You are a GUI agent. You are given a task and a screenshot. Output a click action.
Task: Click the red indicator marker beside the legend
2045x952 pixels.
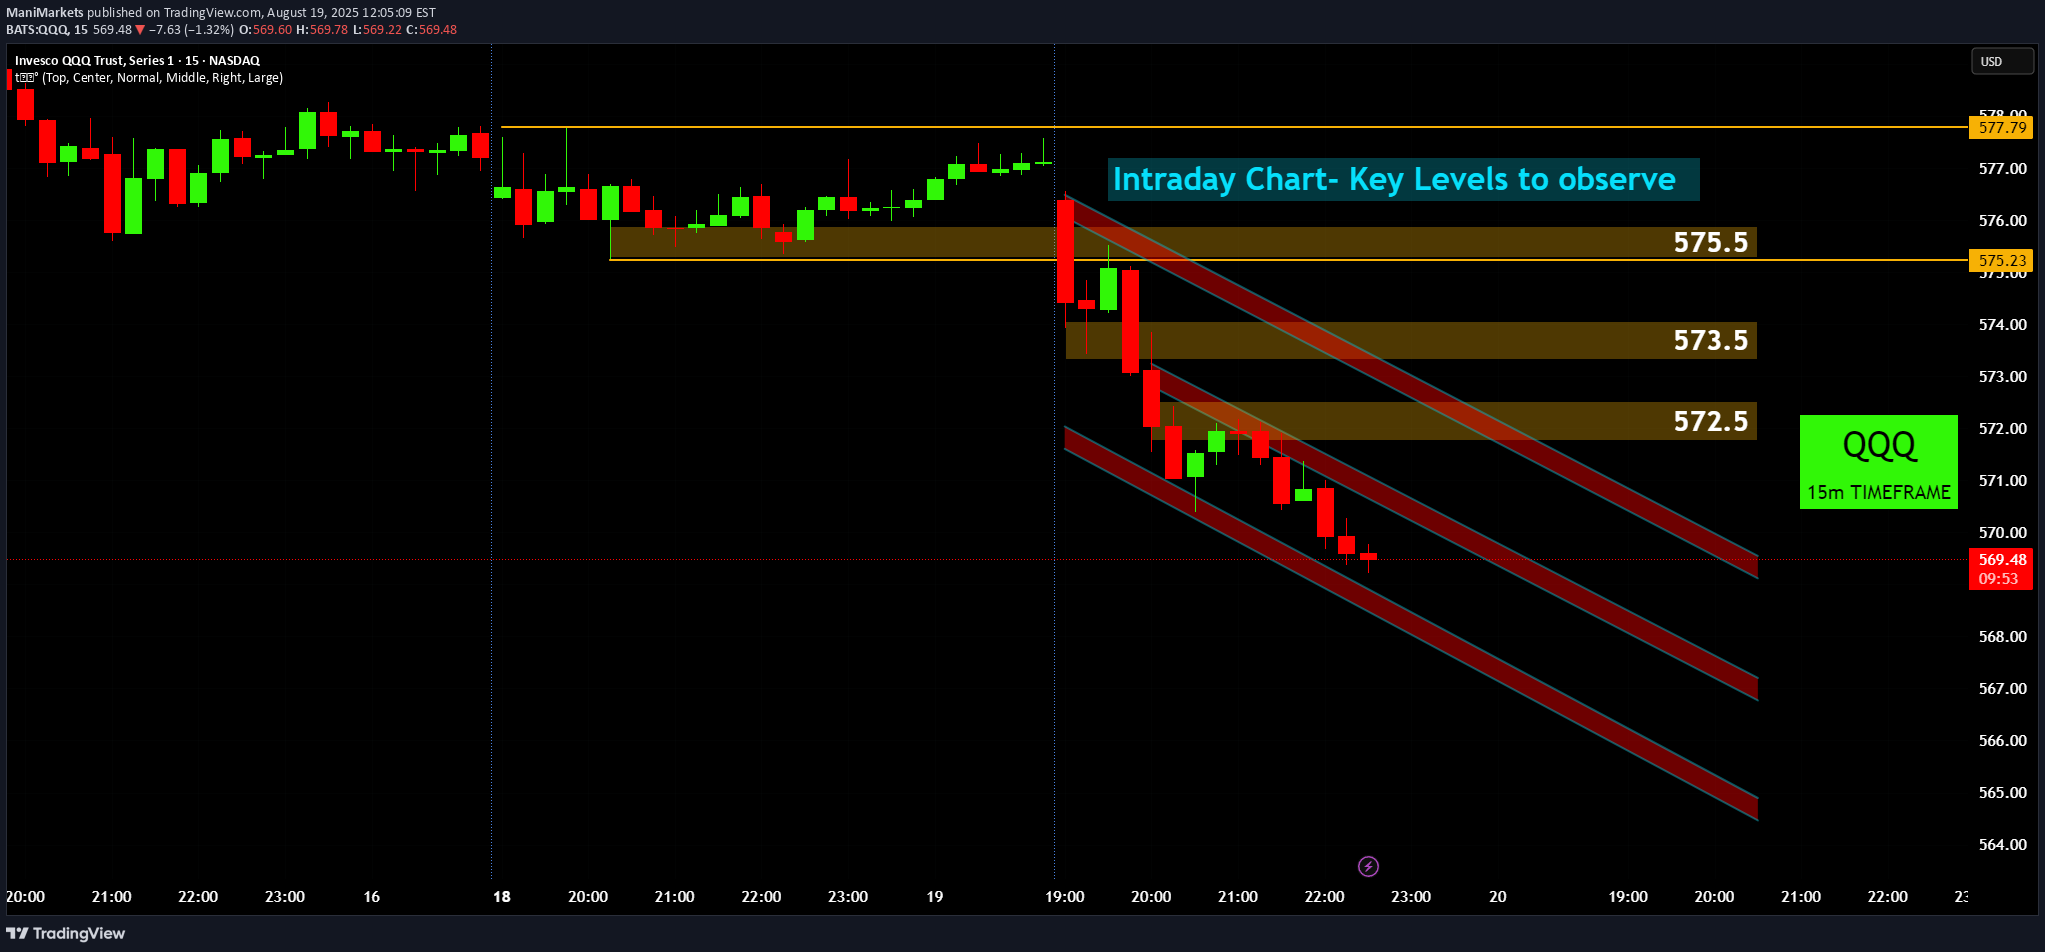(10, 78)
